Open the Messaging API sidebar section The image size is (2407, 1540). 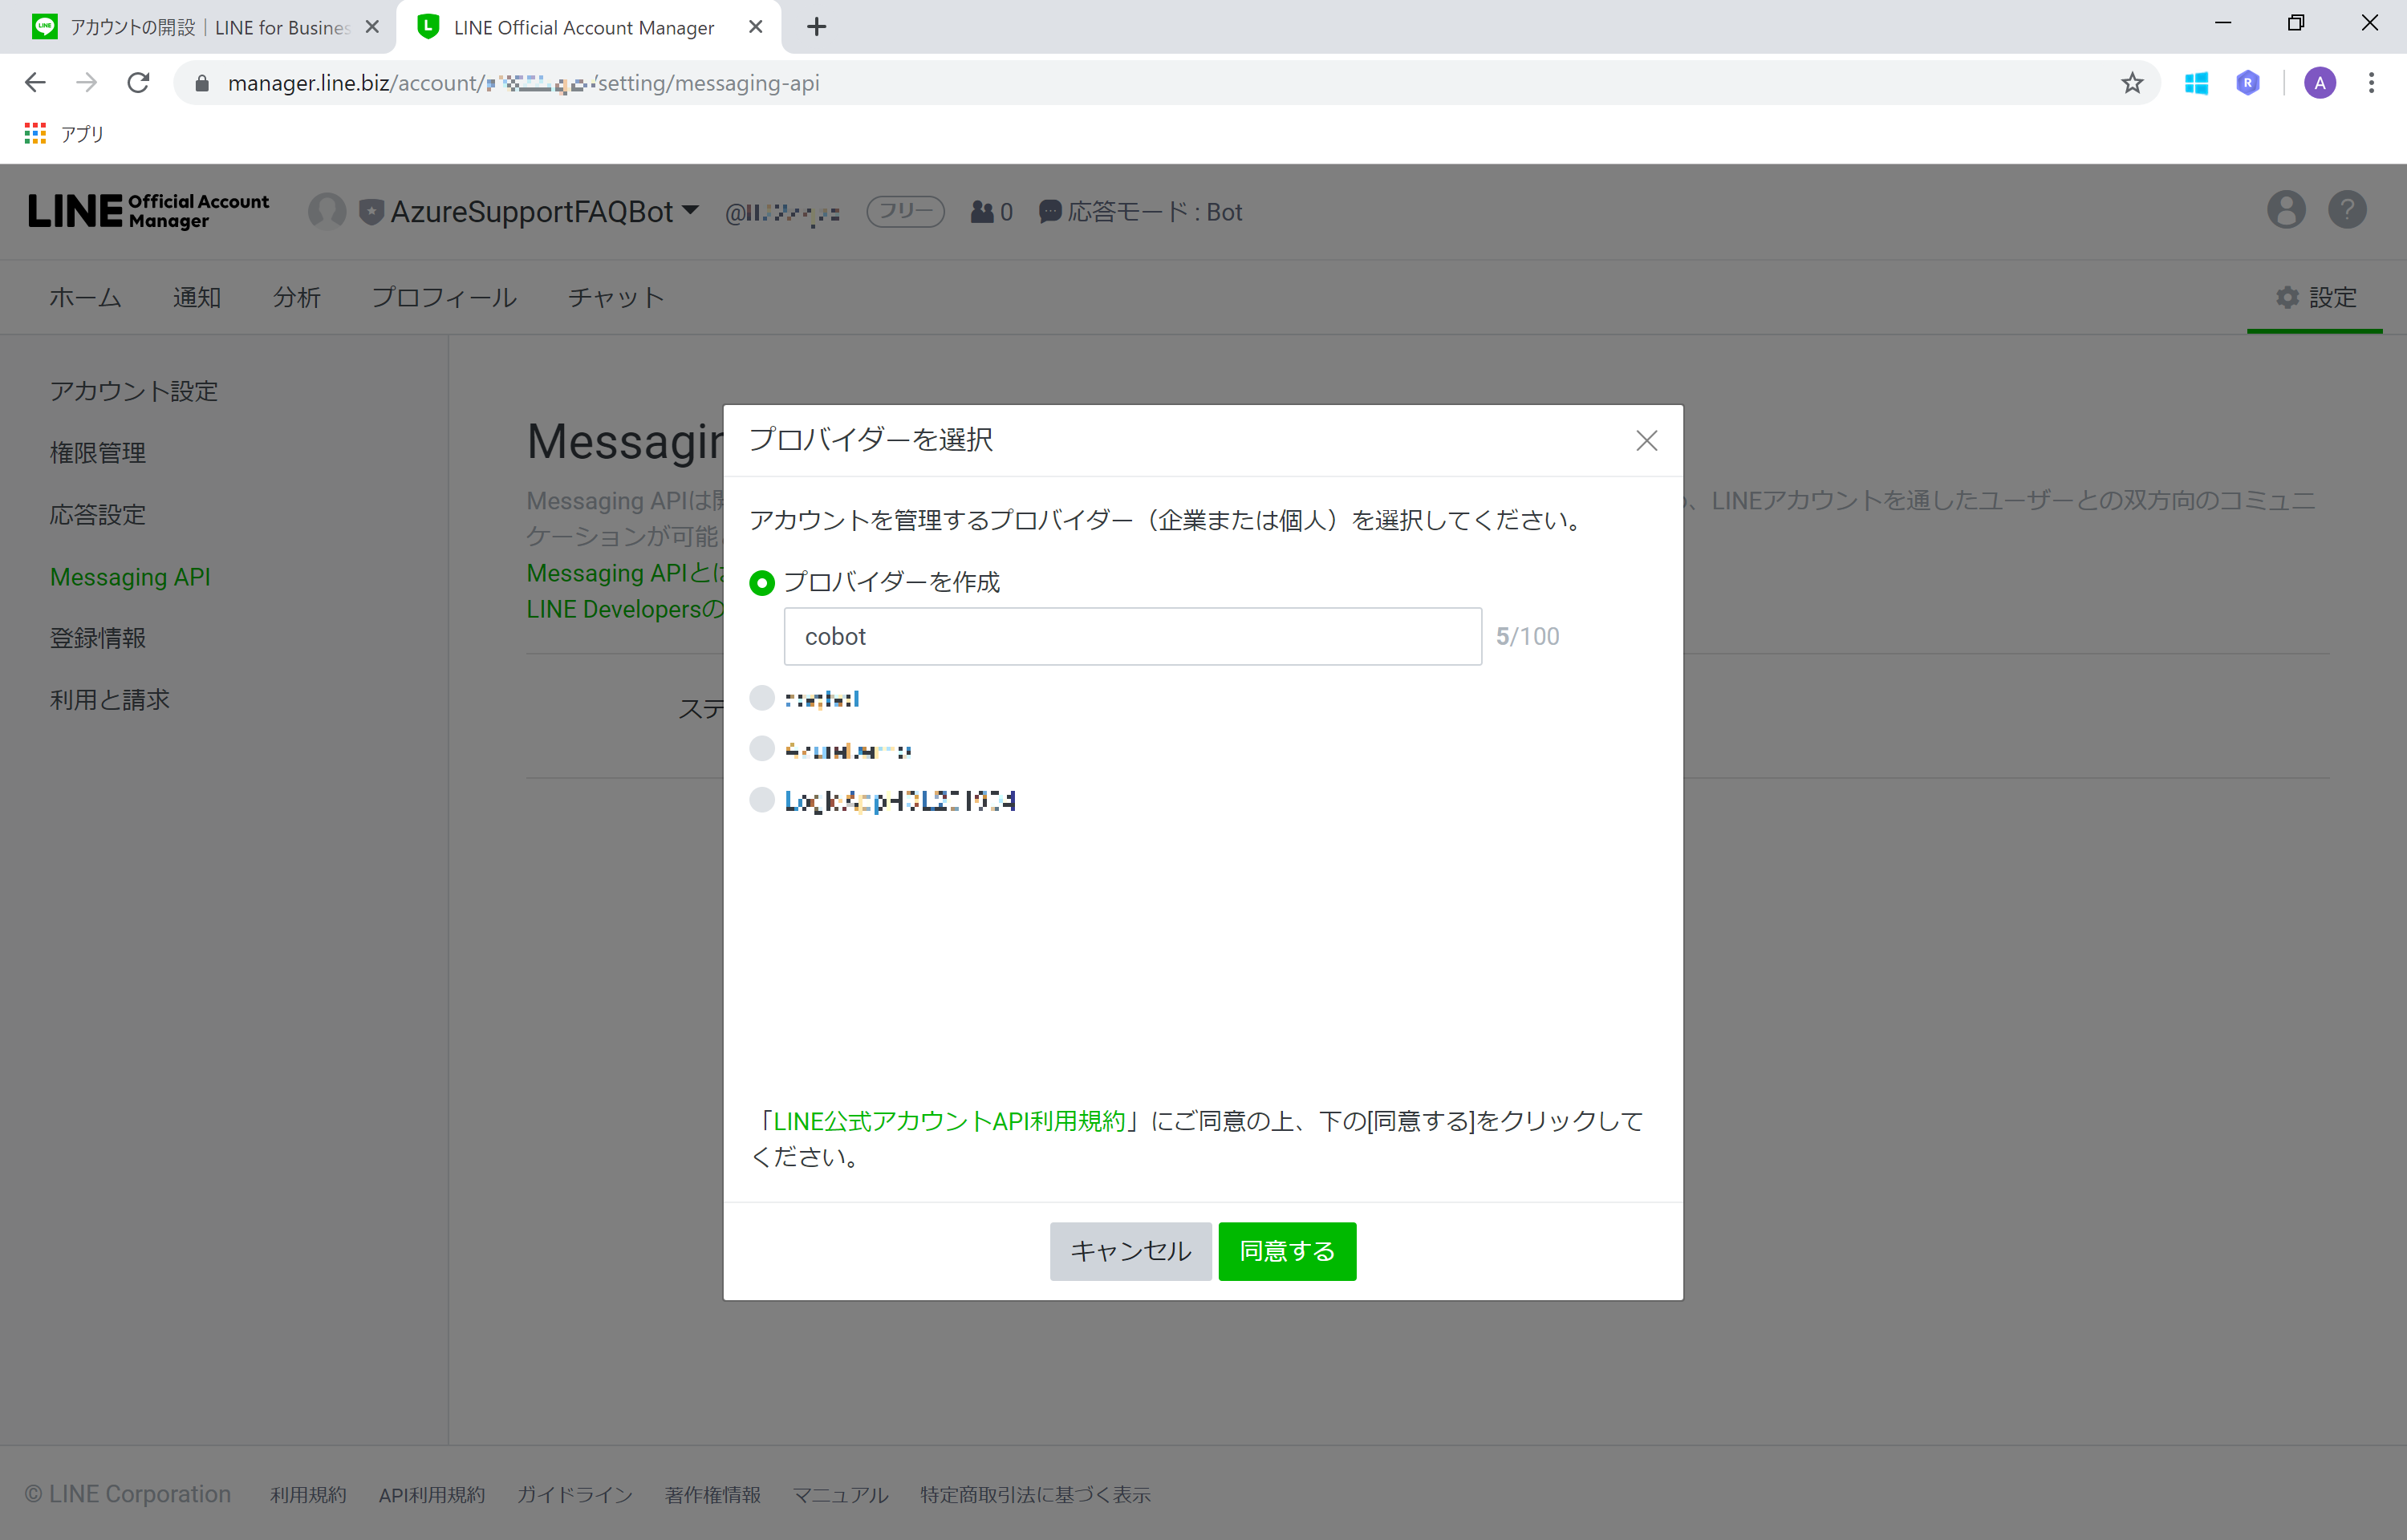click(x=130, y=577)
